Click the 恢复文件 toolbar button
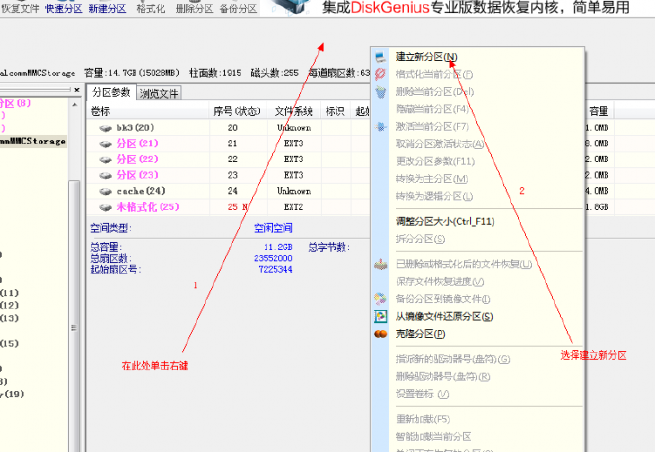Screen dimensions: 655x452 tap(20, 8)
